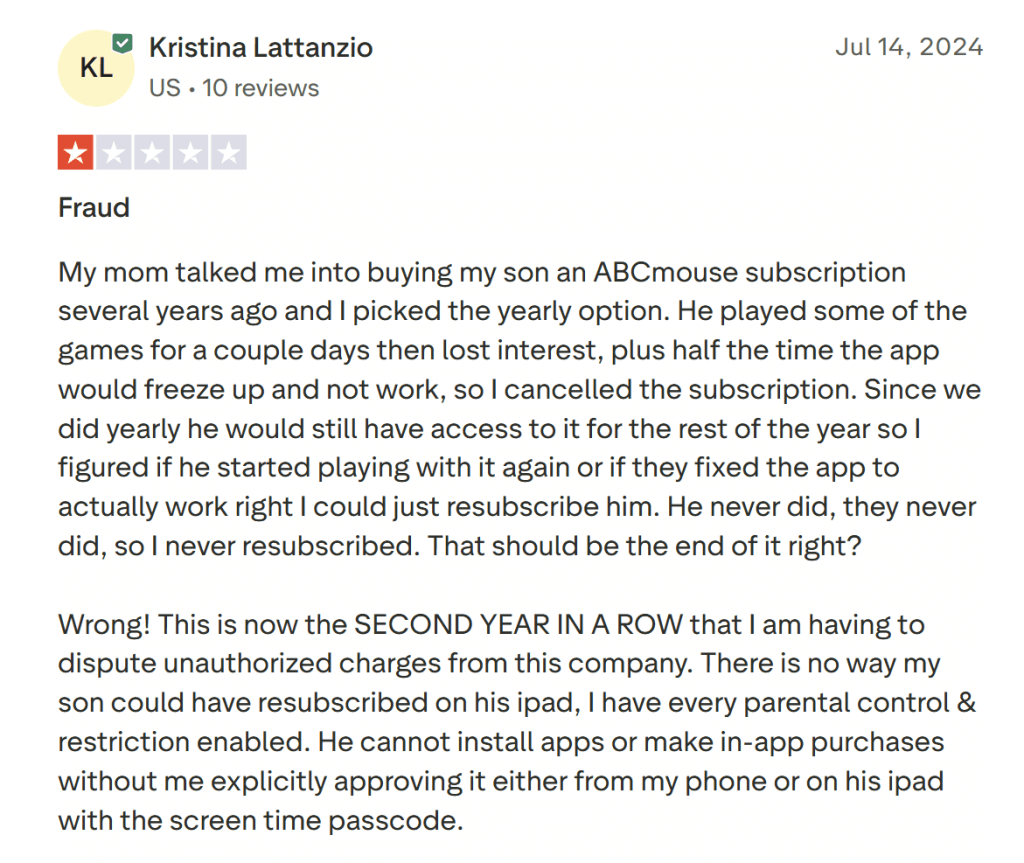Screen dimensions: 1024x863
Task: Click the red first rating star
Action: click(74, 153)
